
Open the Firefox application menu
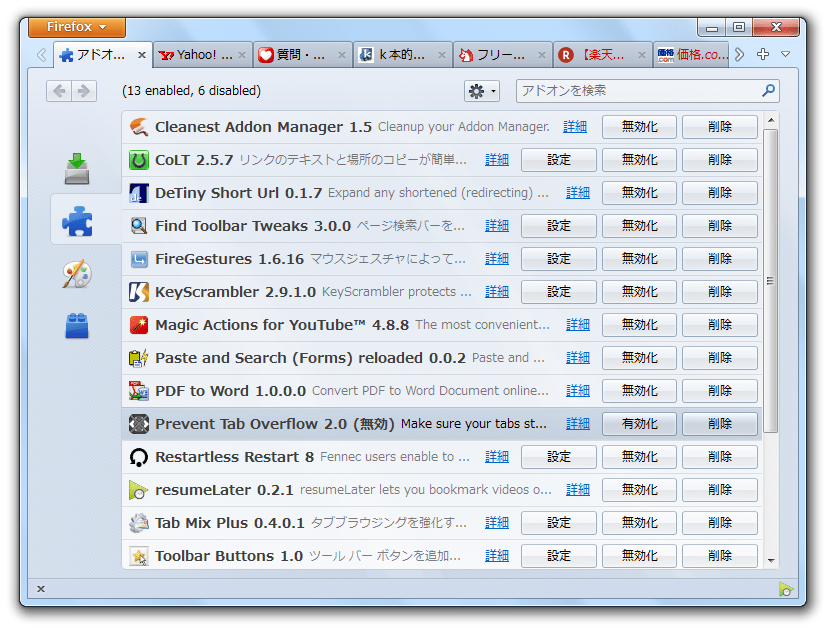(77, 26)
